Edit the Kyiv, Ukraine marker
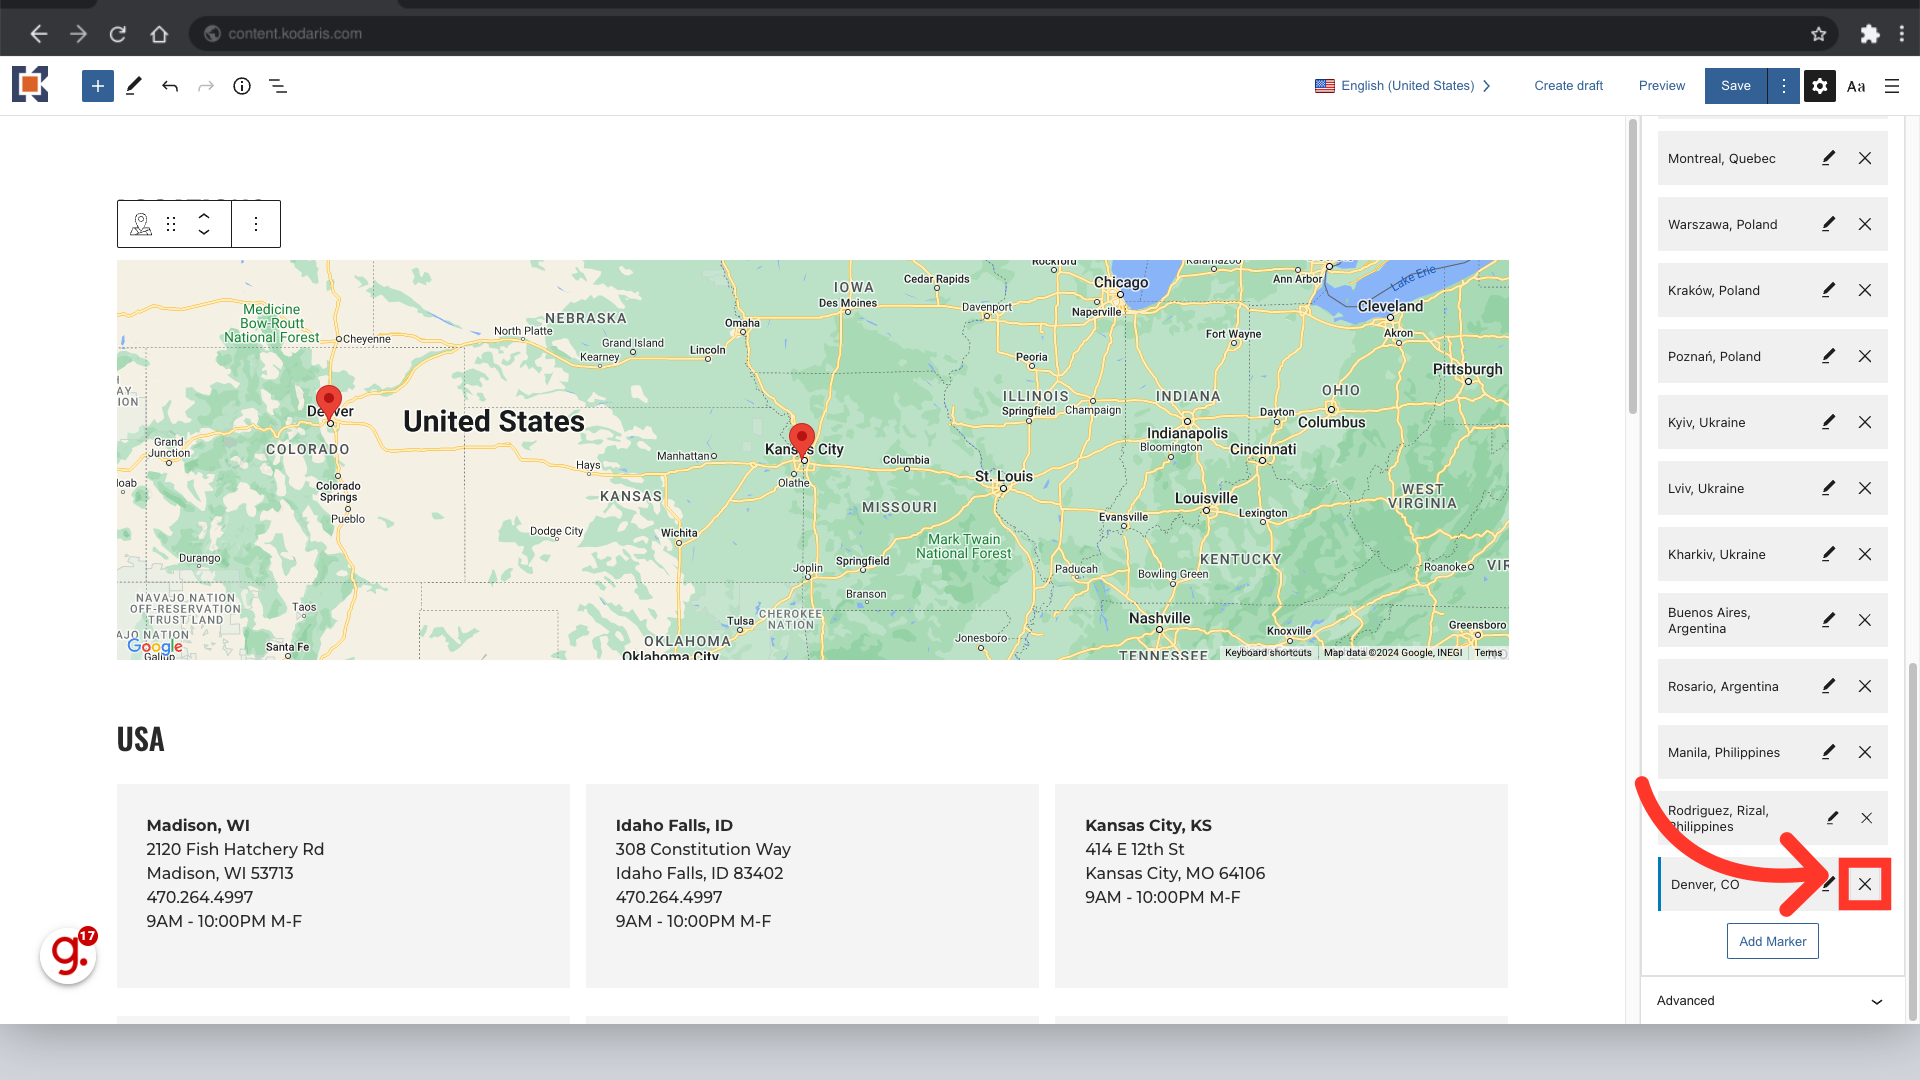 [1828, 422]
